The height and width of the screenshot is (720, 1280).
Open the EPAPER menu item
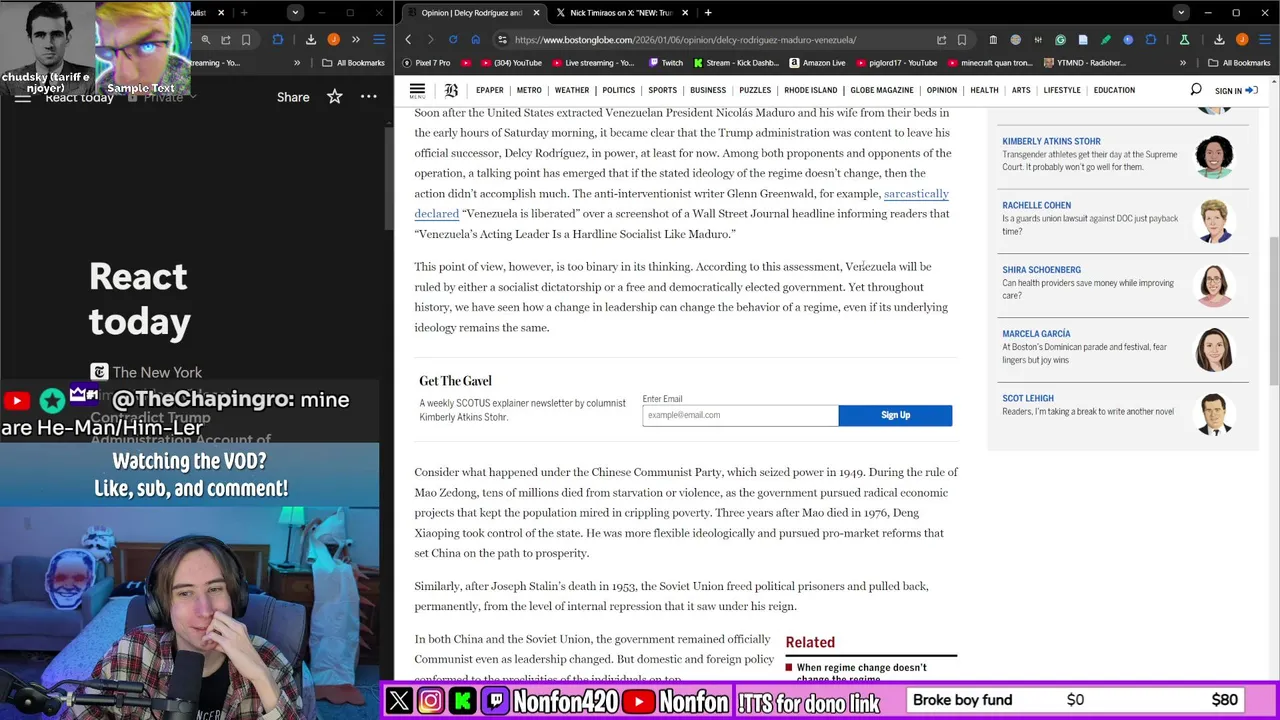(489, 90)
